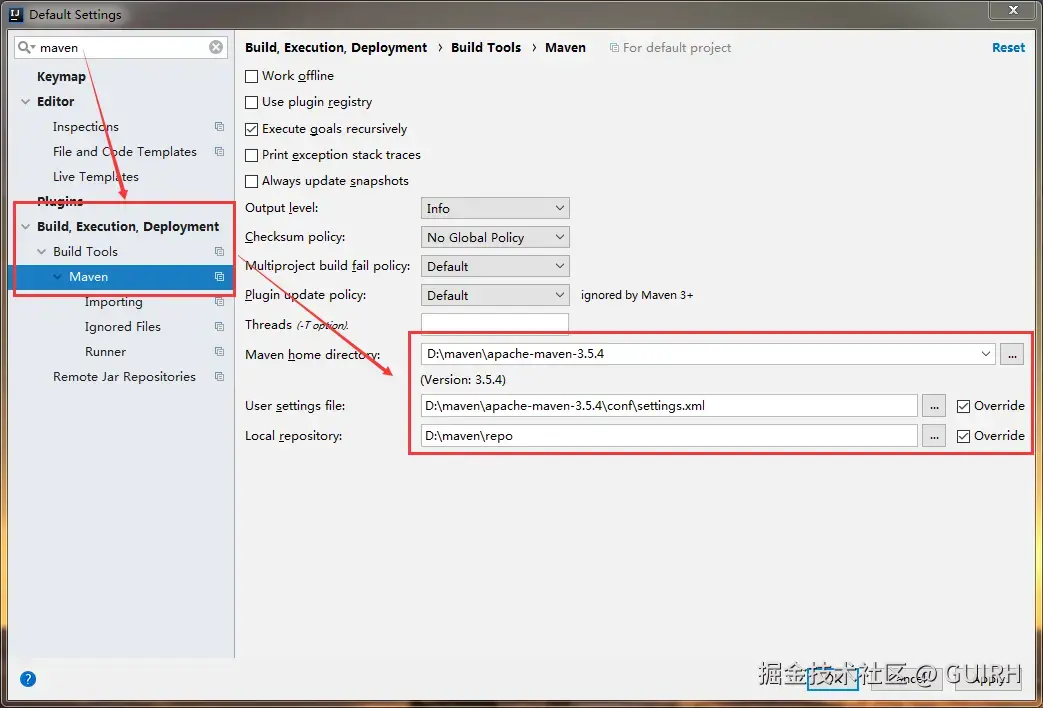Browse for User settings file
The width and height of the screenshot is (1043, 708).
pyautogui.click(x=934, y=406)
